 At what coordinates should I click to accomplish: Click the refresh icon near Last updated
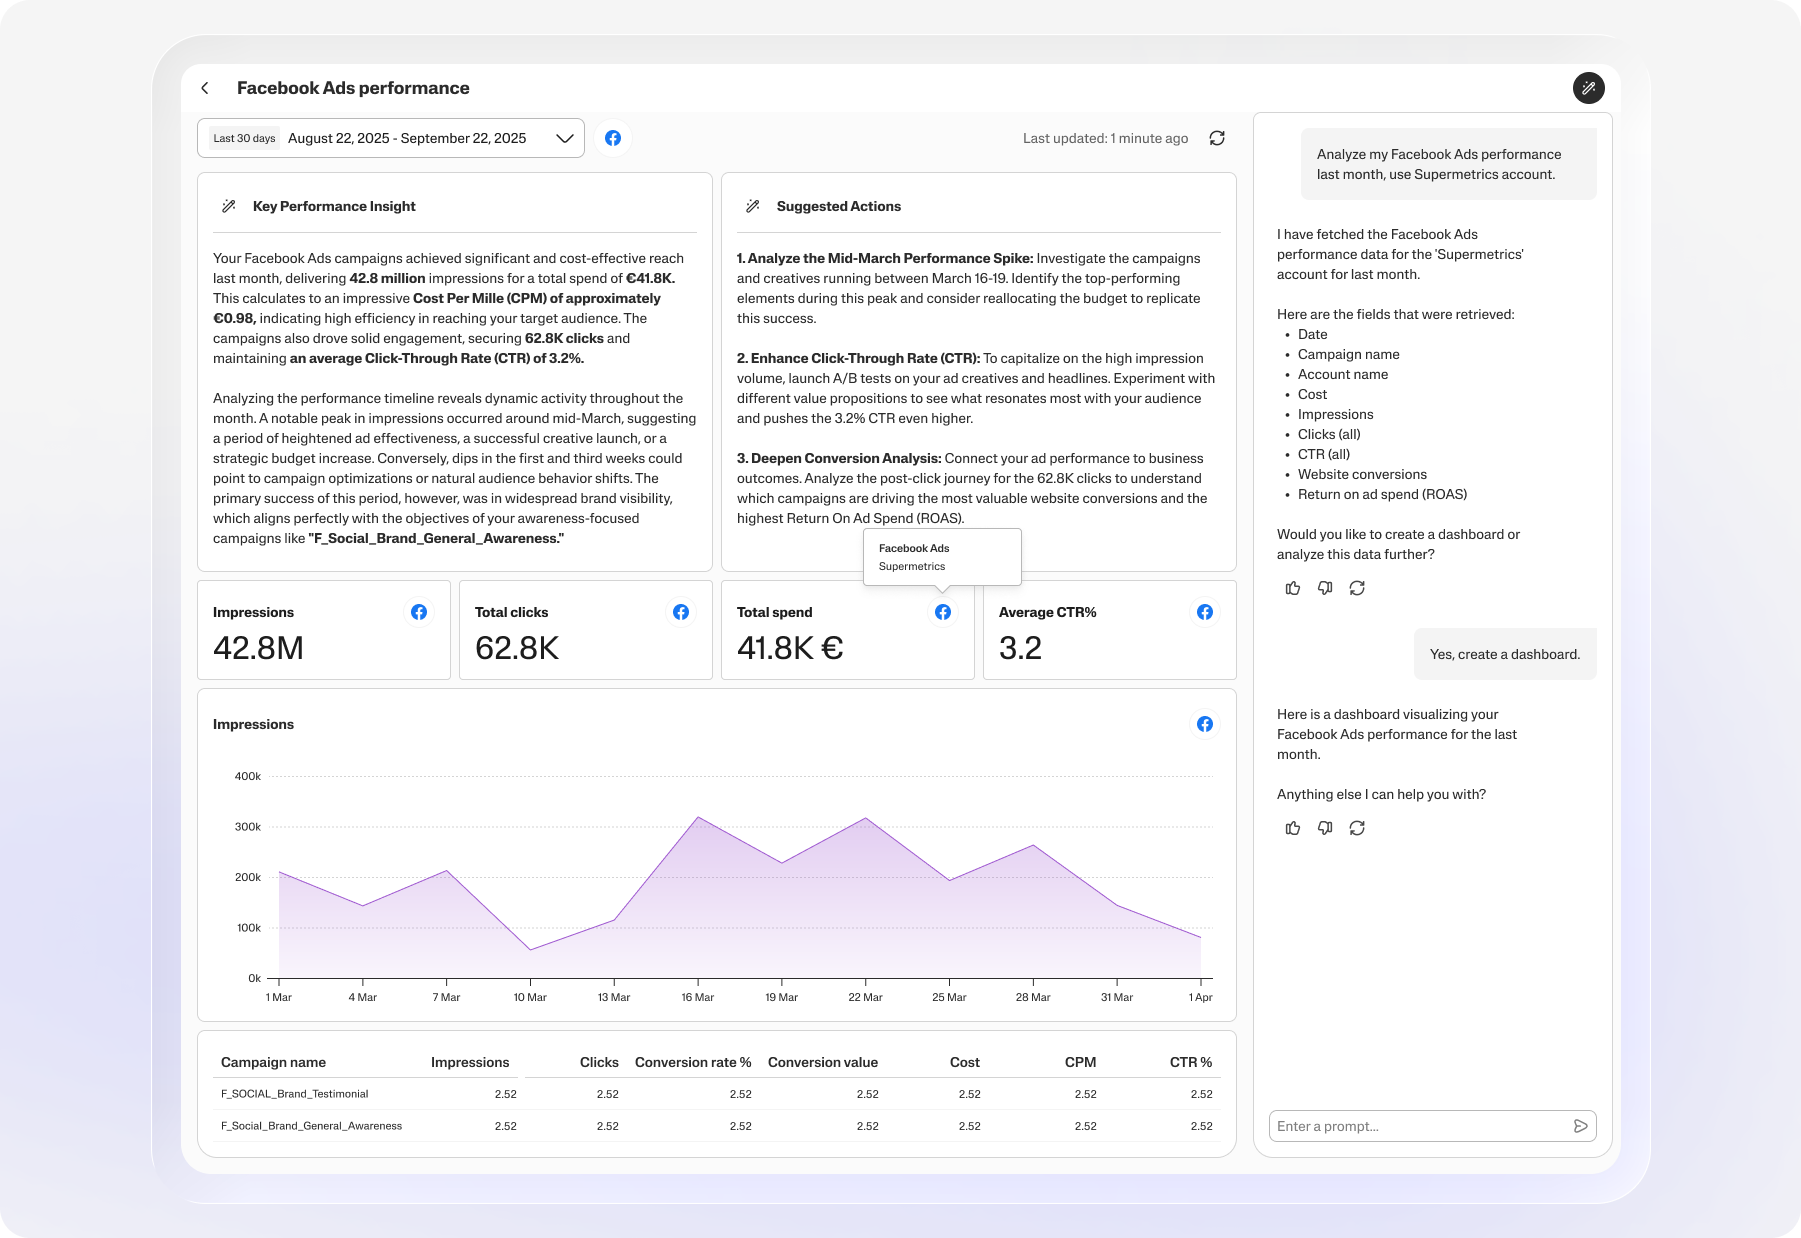point(1216,138)
